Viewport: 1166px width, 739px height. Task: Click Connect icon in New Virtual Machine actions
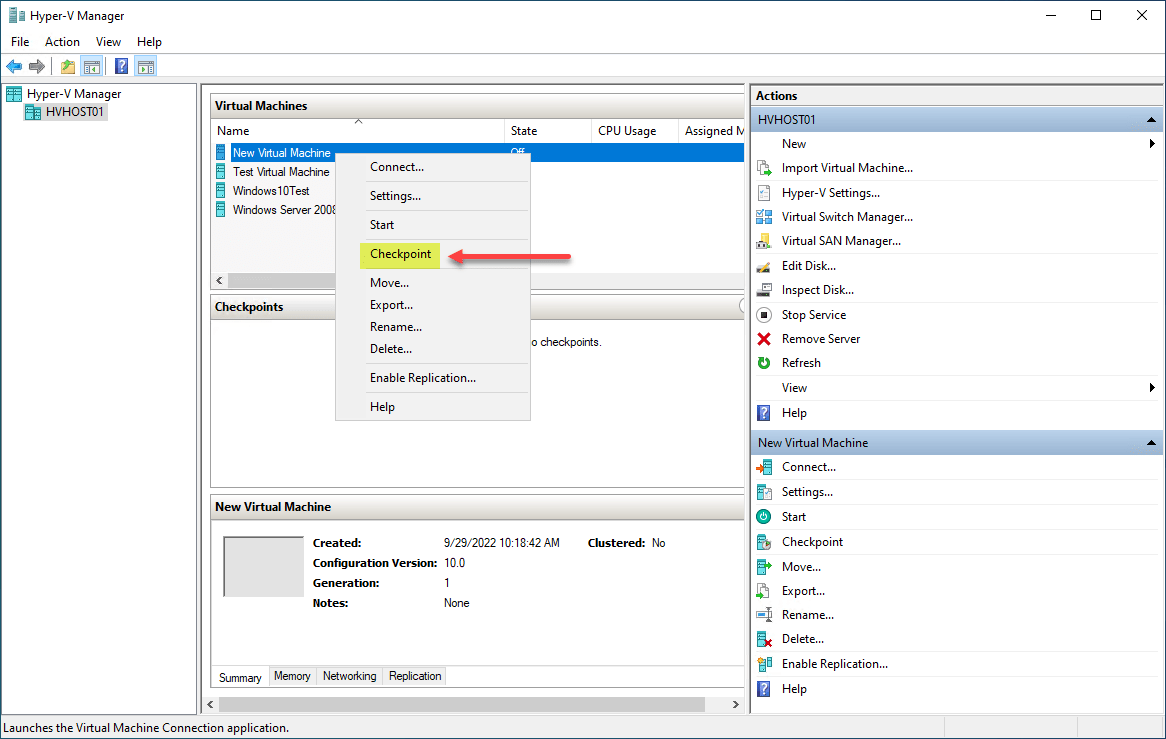[764, 467]
